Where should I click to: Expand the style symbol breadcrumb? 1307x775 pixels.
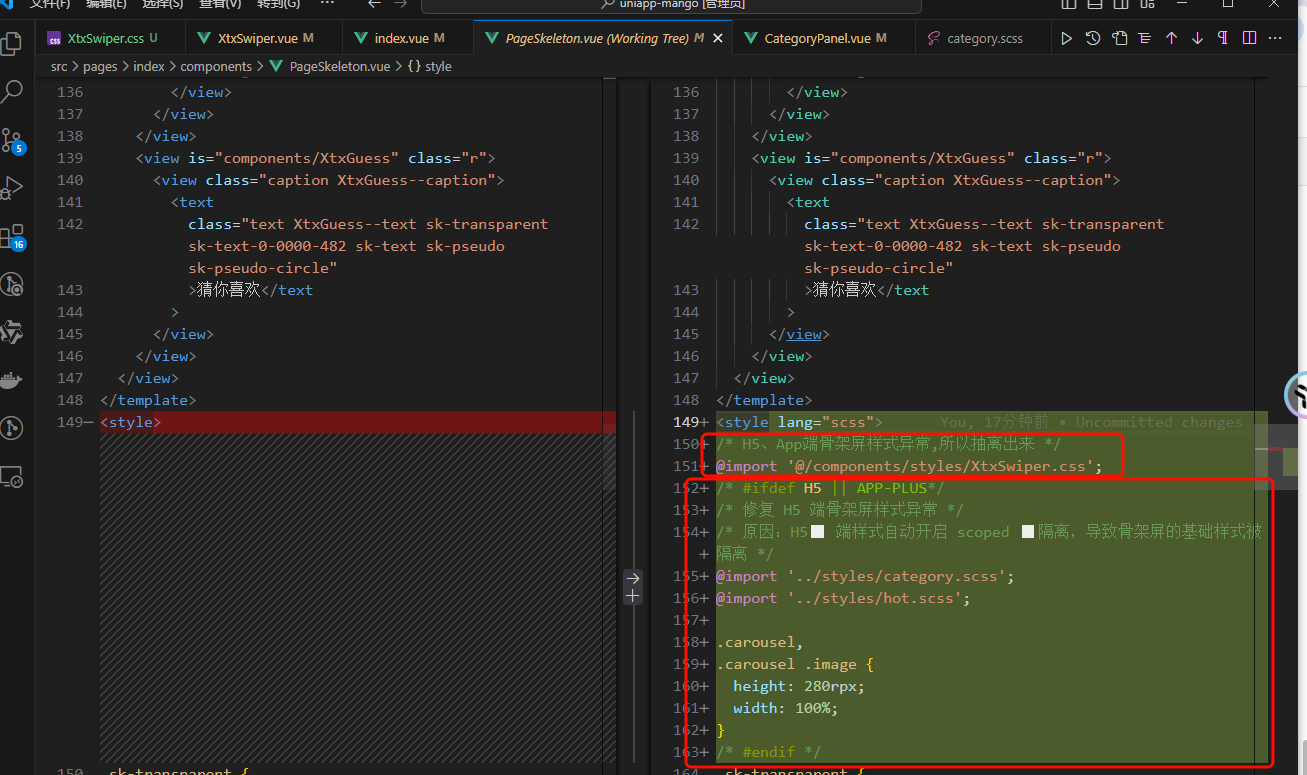[430, 66]
